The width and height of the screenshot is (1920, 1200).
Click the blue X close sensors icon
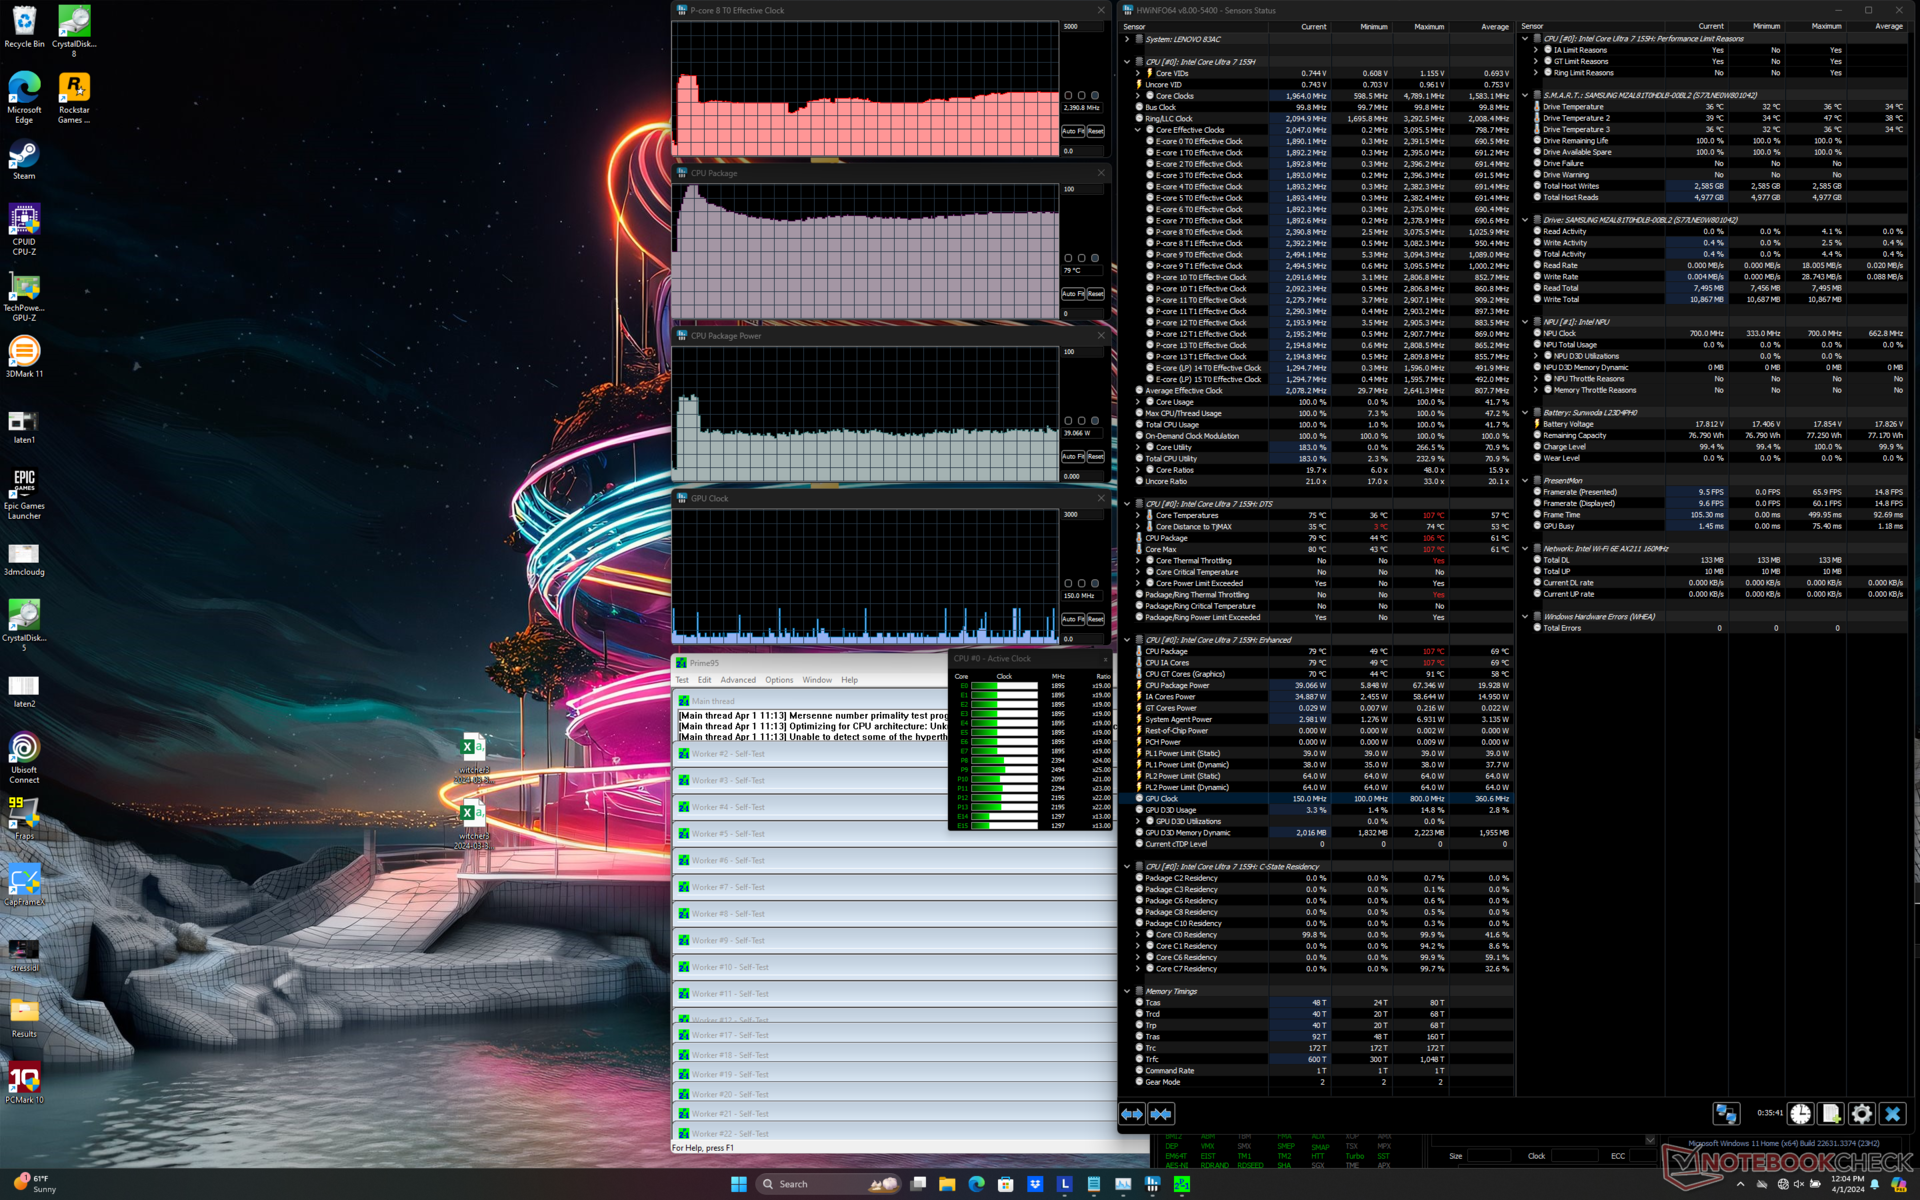(x=1892, y=1114)
